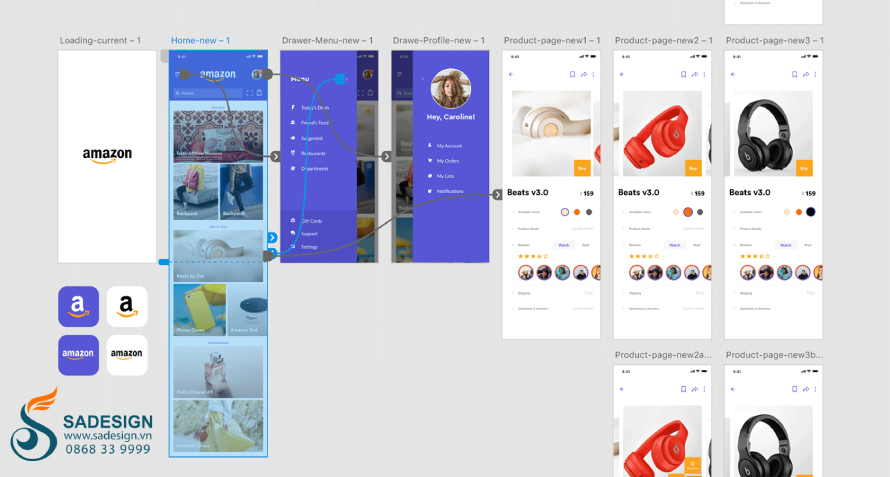Viewport: 890px width, 477px height.
Task: Click Caroline's profile photo
Action: pos(451,89)
